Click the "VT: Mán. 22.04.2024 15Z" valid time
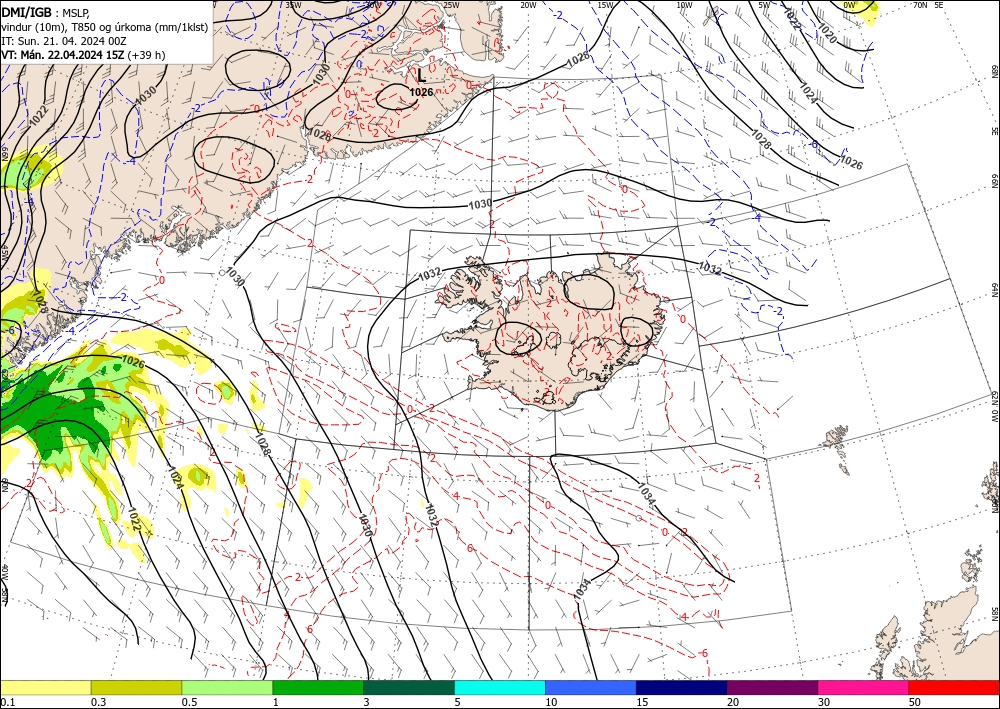 point(63,55)
